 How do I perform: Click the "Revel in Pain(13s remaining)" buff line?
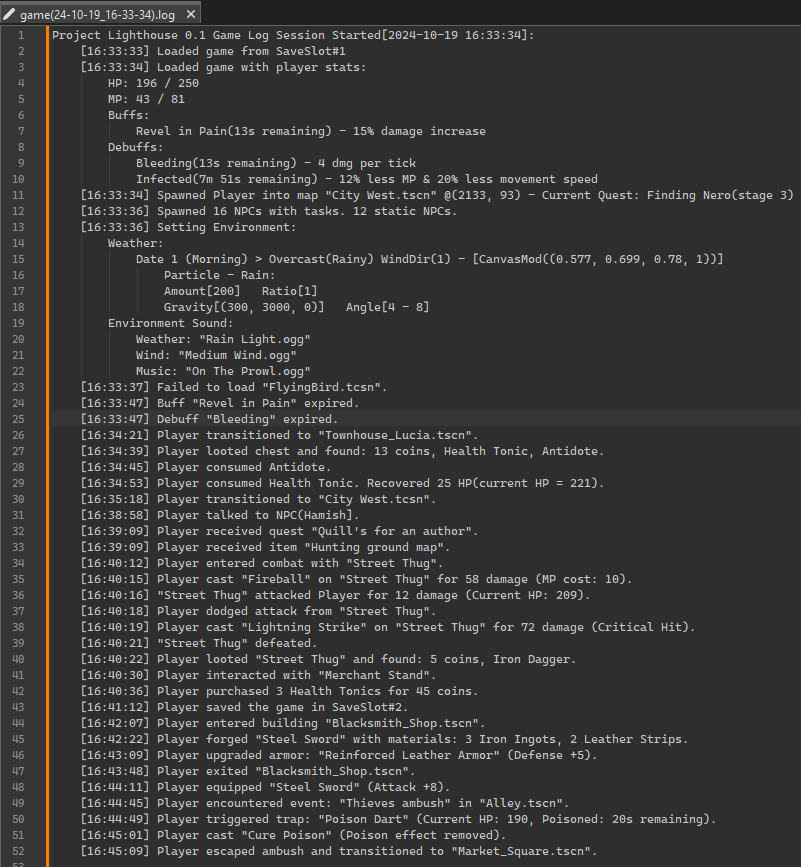click(311, 132)
